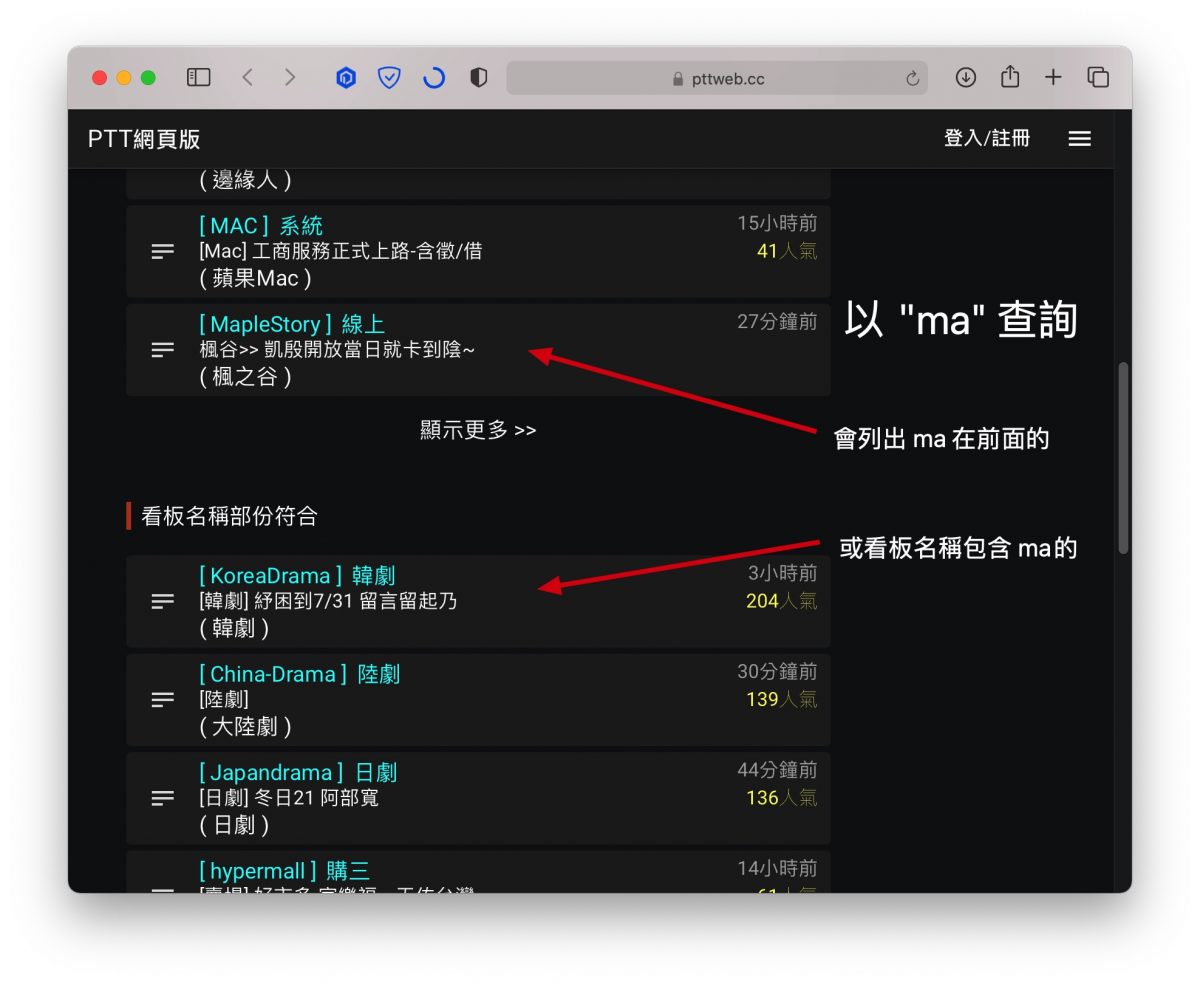1200x983 pixels.
Task: Click post 凱殷開放當日就卡到陰~
Action: 369,350
